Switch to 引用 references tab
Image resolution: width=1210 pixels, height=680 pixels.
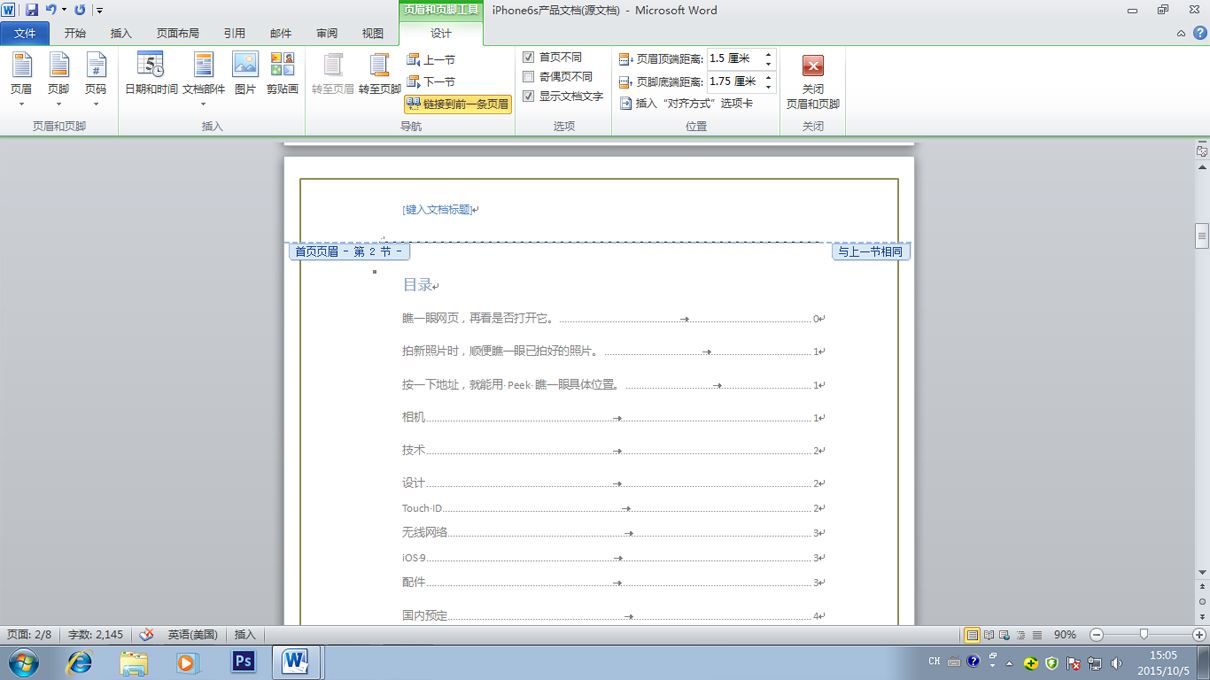pos(234,33)
